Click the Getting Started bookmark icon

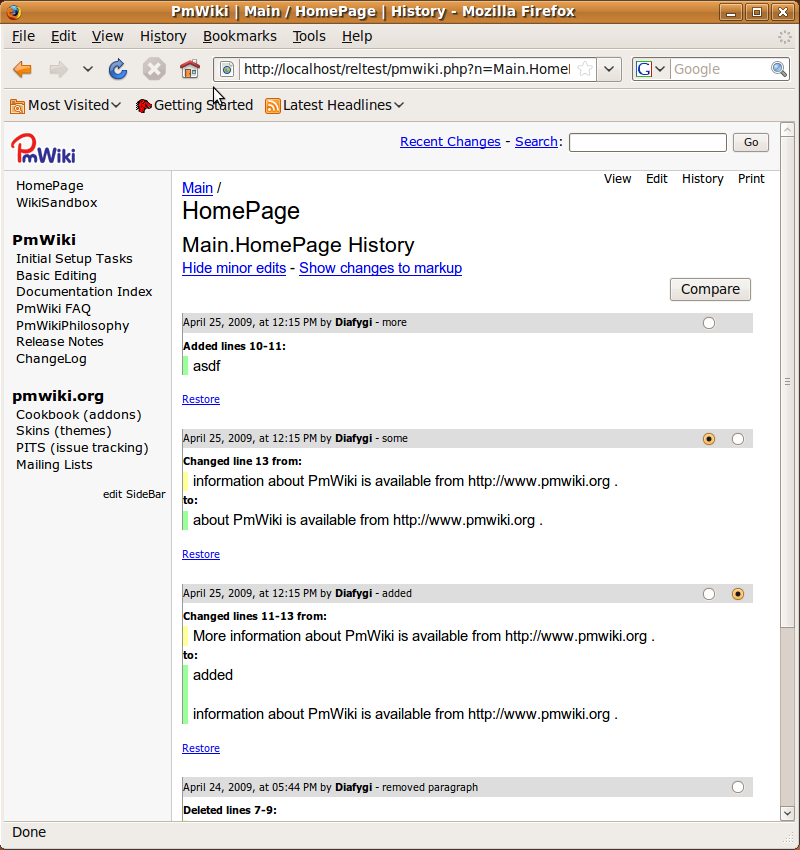click(x=143, y=105)
